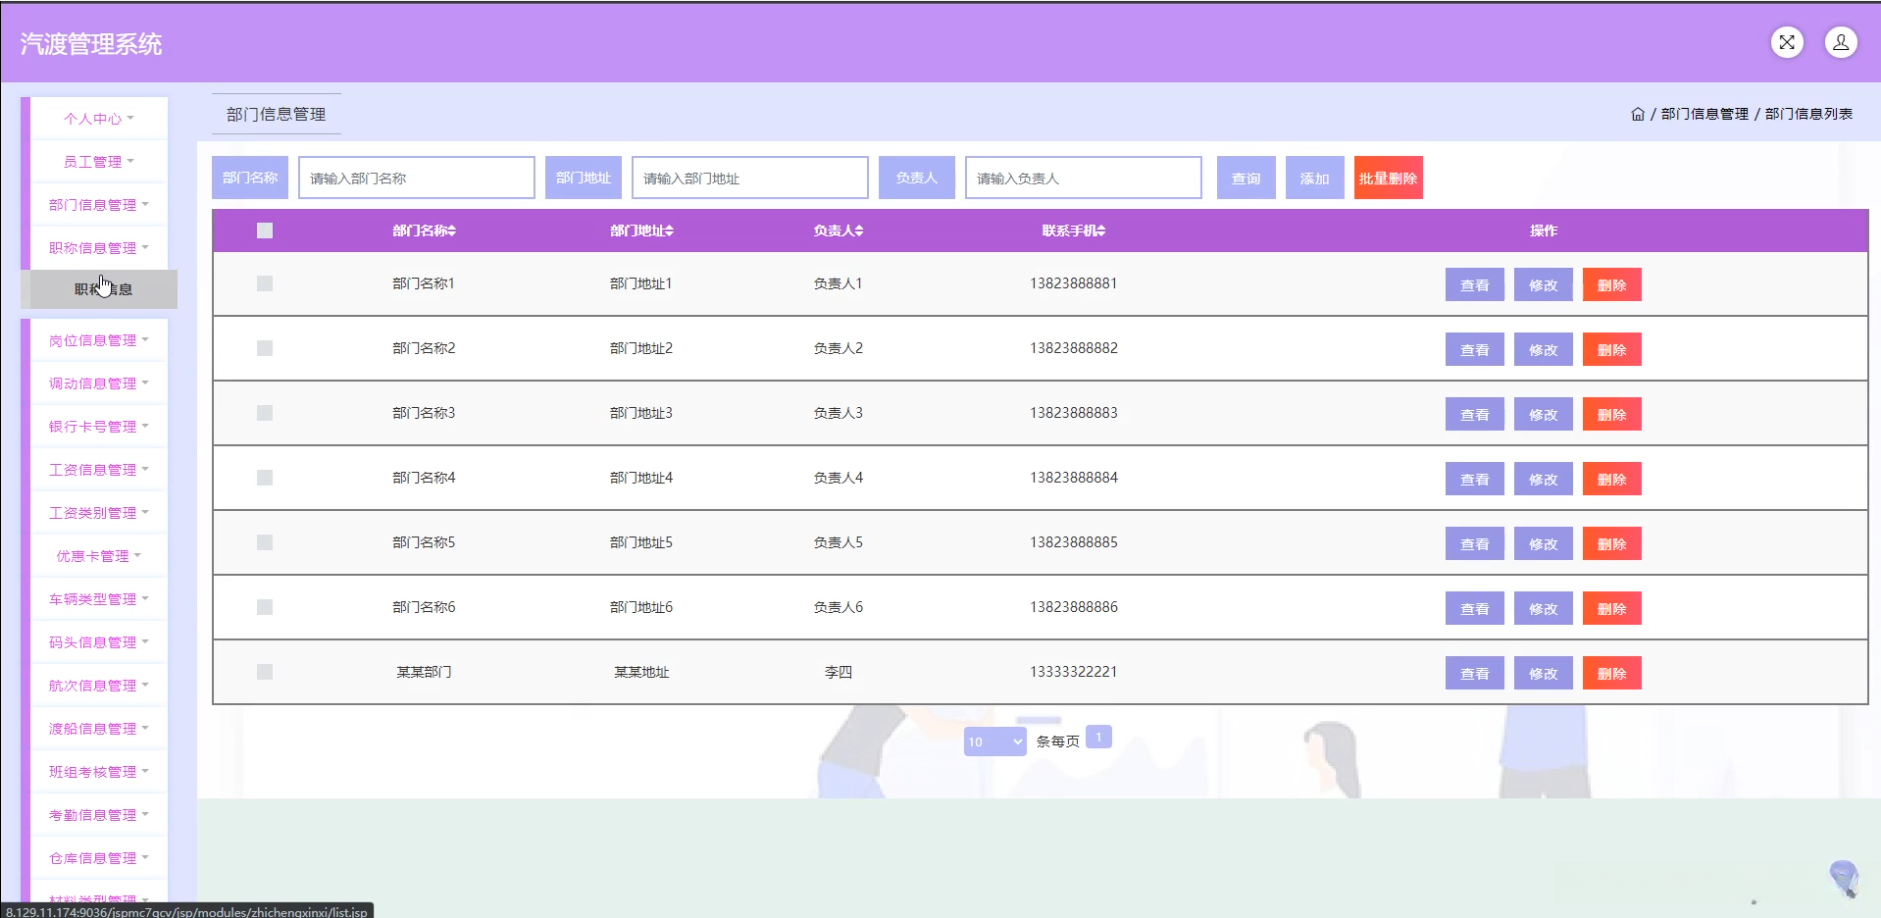This screenshot has height=918, width=1881.
Task: Click phone number 13333322221
Action: [1074, 672]
